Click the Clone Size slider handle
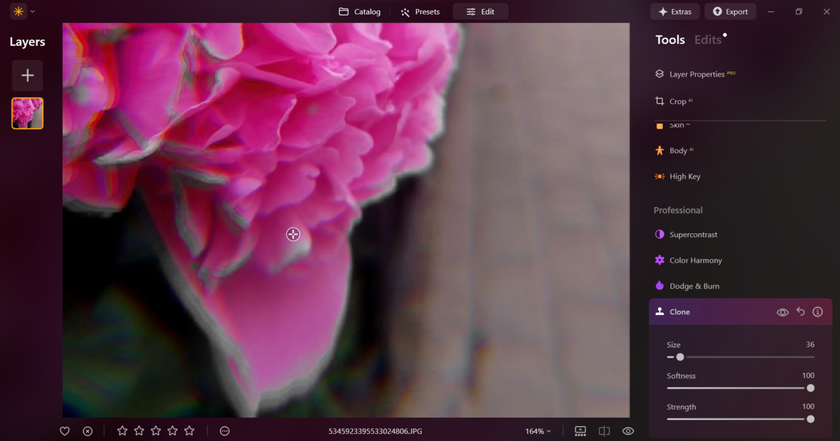This screenshot has width=840, height=441. point(680,357)
